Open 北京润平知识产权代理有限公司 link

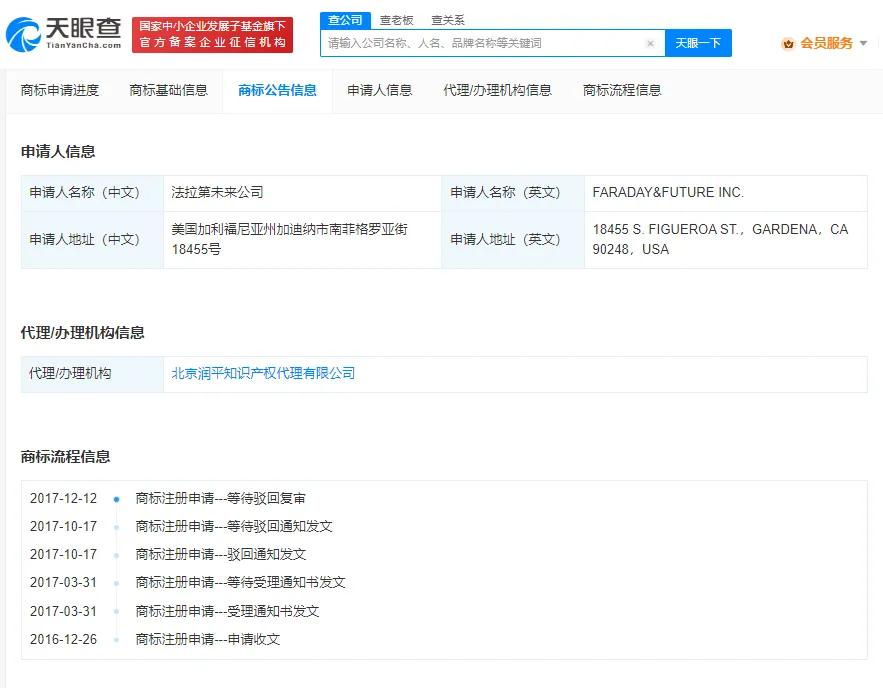coord(263,373)
